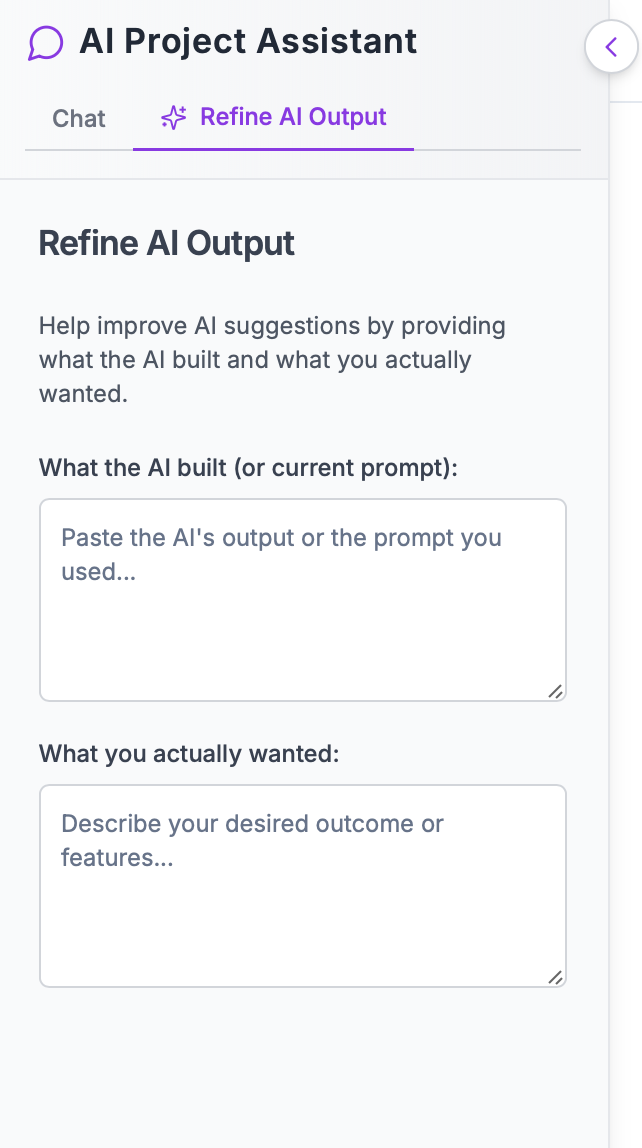
Task: Click the "AI Project Assistant" panel title
Action: pos(248,42)
